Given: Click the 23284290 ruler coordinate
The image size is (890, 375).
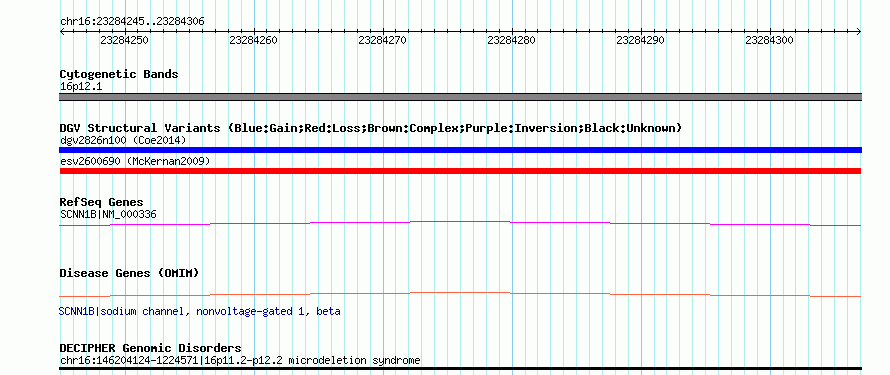Looking at the screenshot, I should 640,40.
